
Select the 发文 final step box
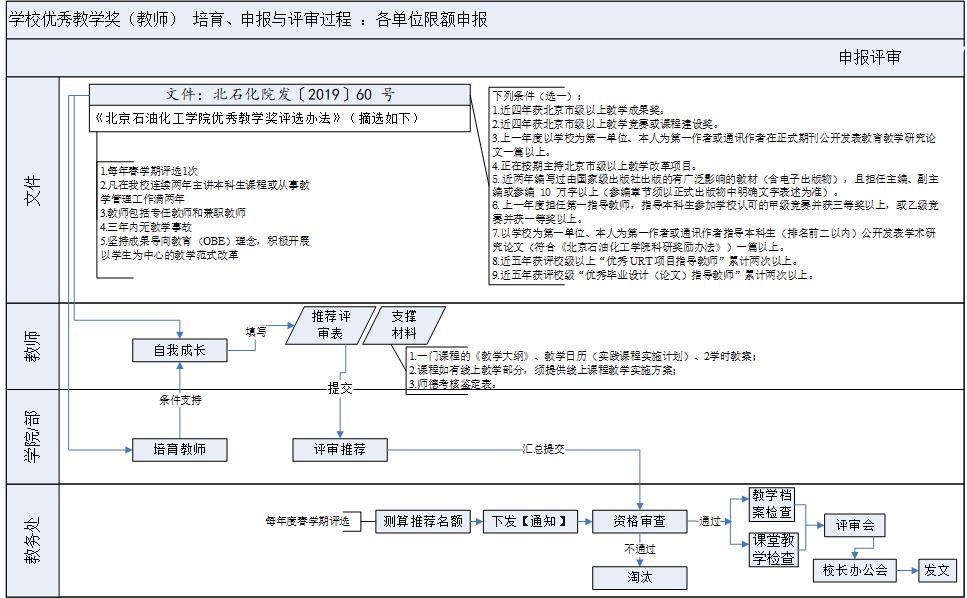coord(936,570)
